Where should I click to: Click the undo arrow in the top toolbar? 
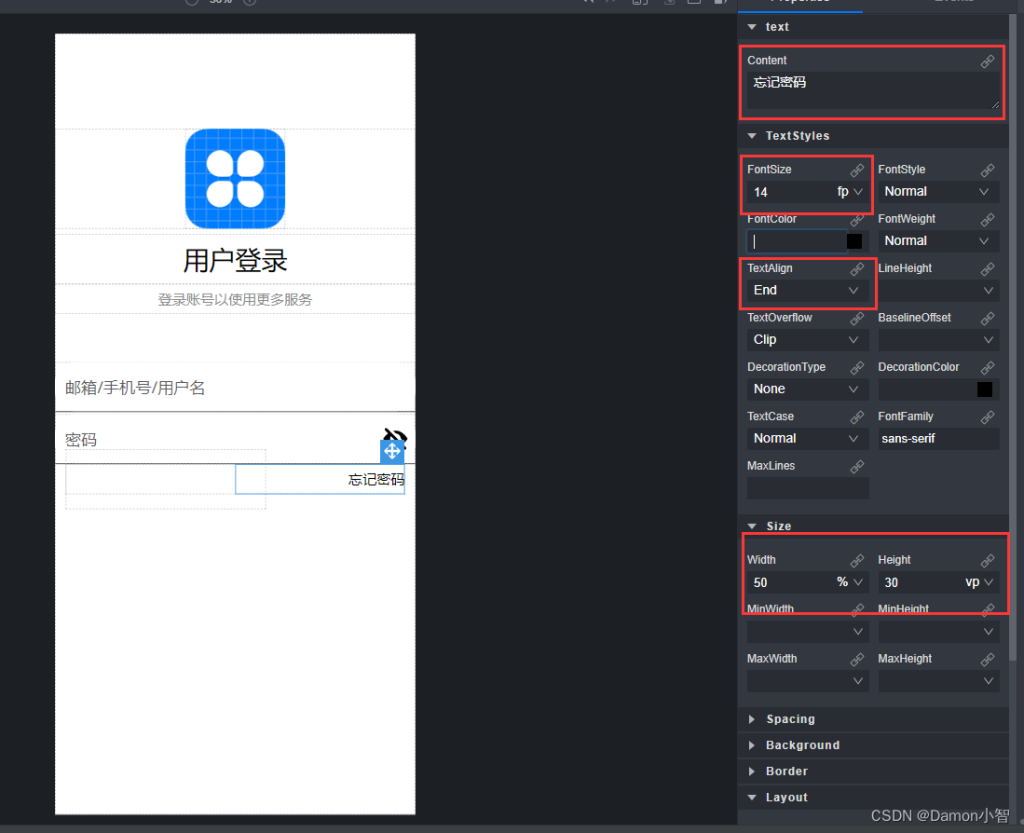pos(586,3)
